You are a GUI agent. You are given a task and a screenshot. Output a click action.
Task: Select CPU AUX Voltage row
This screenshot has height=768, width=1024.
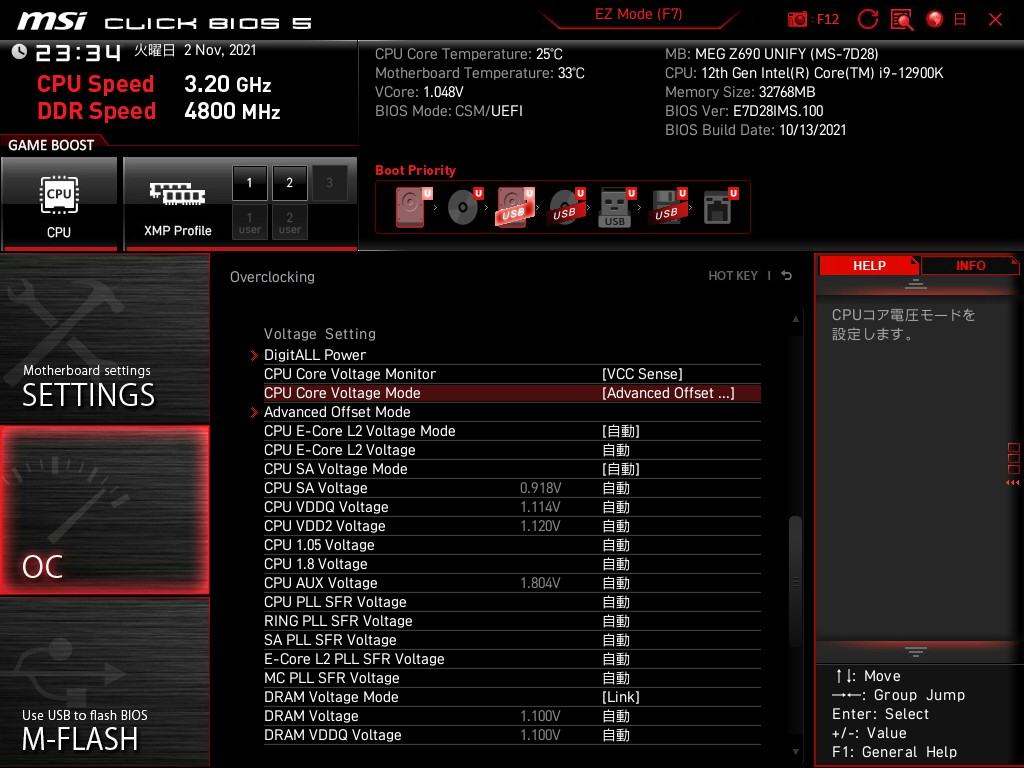click(x=512, y=583)
